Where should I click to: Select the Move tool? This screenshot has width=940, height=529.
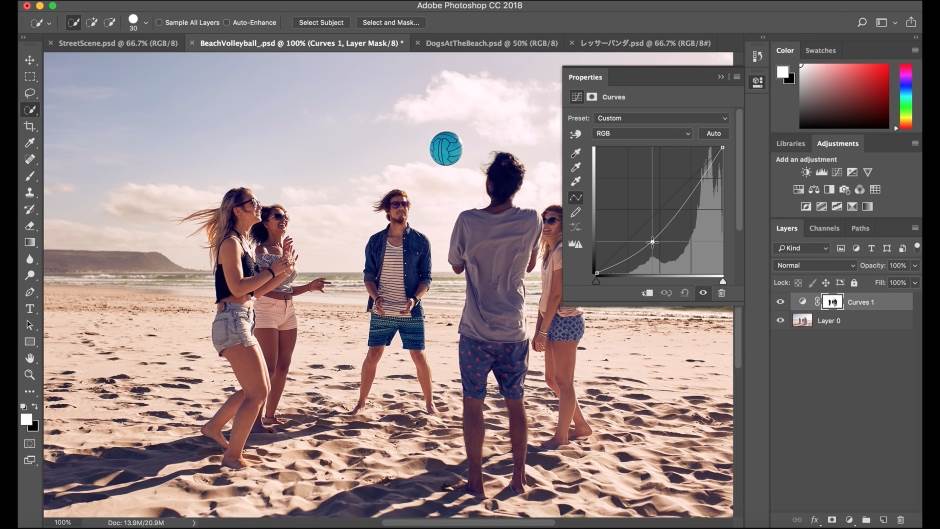tap(30, 60)
